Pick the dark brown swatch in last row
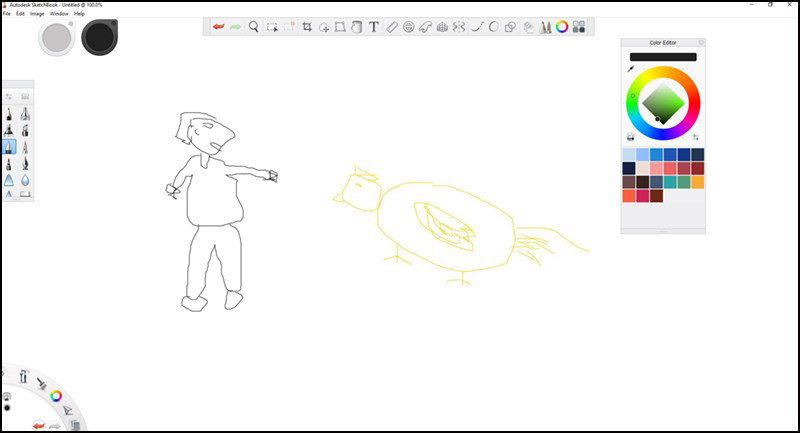This screenshot has height=433, width=800. tap(656, 196)
